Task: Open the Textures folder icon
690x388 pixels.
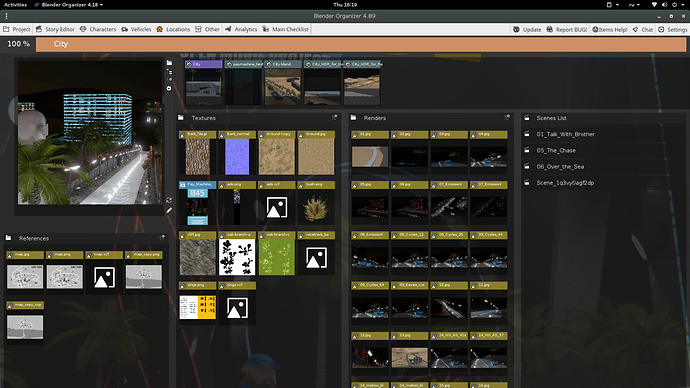Action: click(181, 118)
